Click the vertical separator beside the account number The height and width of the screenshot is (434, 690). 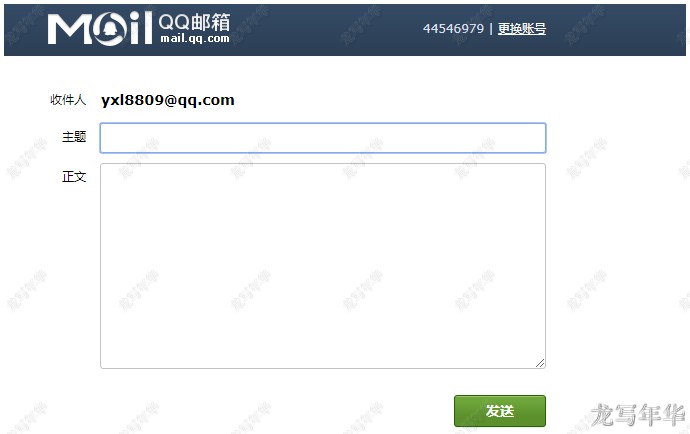tap(491, 29)
